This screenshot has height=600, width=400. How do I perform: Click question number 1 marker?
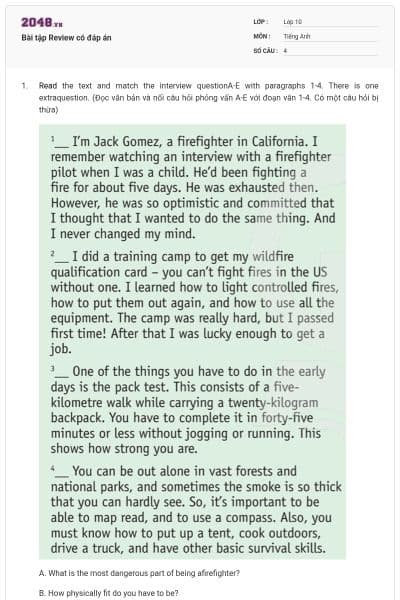[24, 86]
